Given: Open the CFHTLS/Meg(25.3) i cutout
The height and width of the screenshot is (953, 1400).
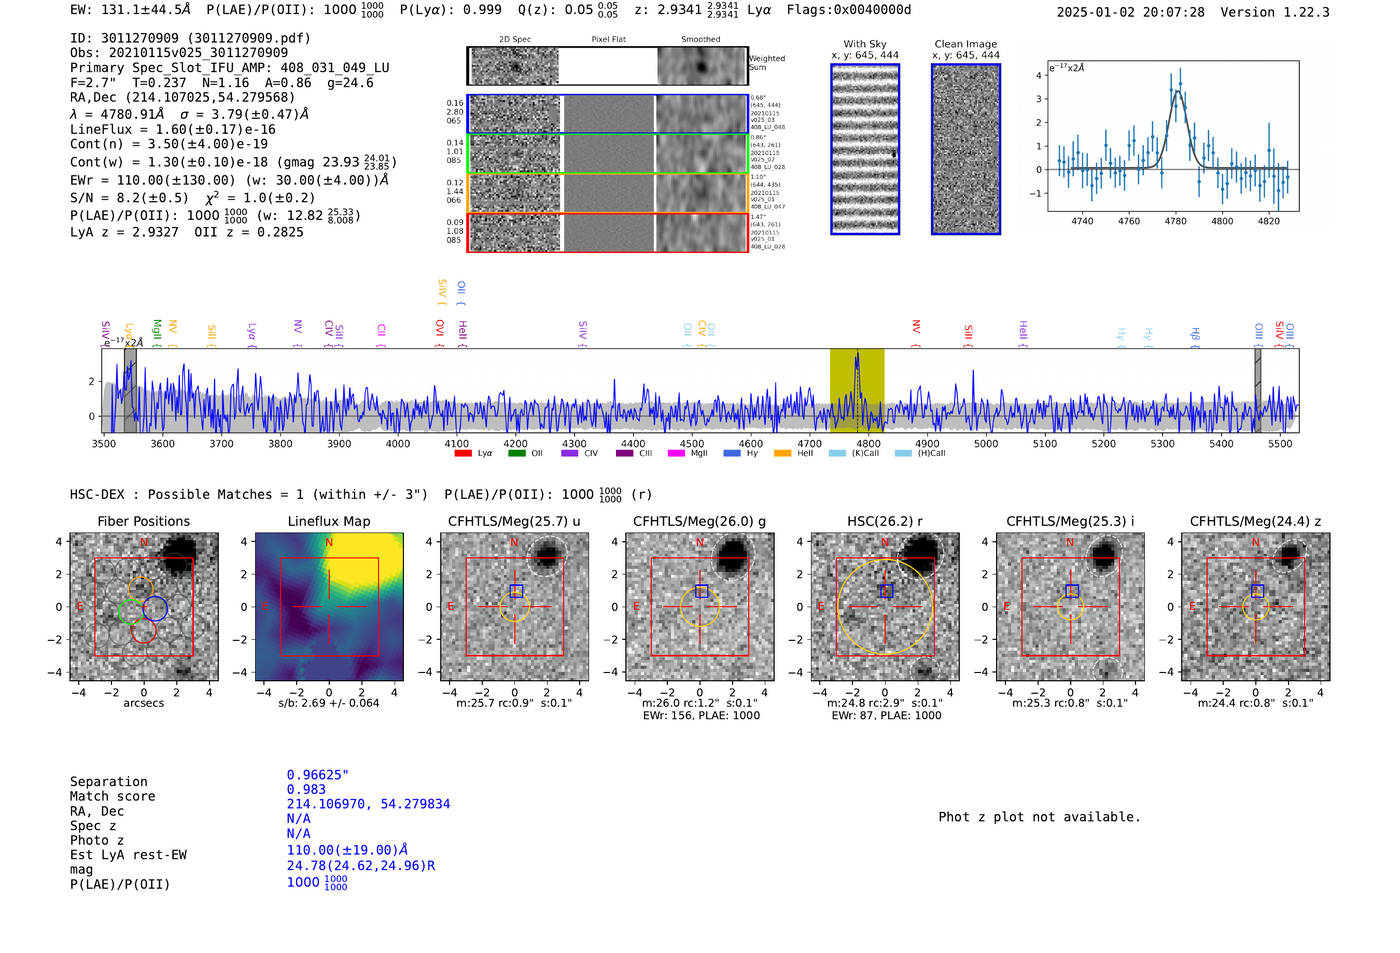Looking at the screenshot, I should coord(1070,606).
